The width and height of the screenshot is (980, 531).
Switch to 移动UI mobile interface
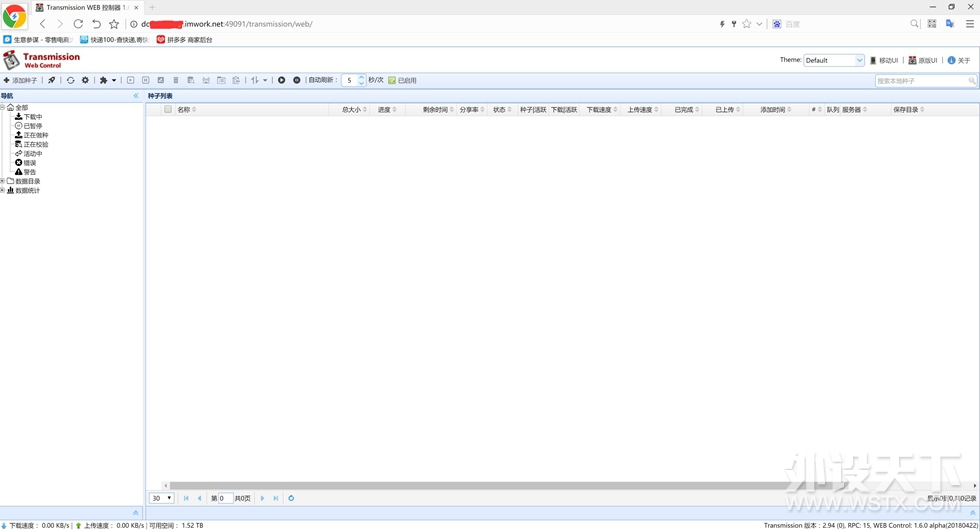(884, 61)
